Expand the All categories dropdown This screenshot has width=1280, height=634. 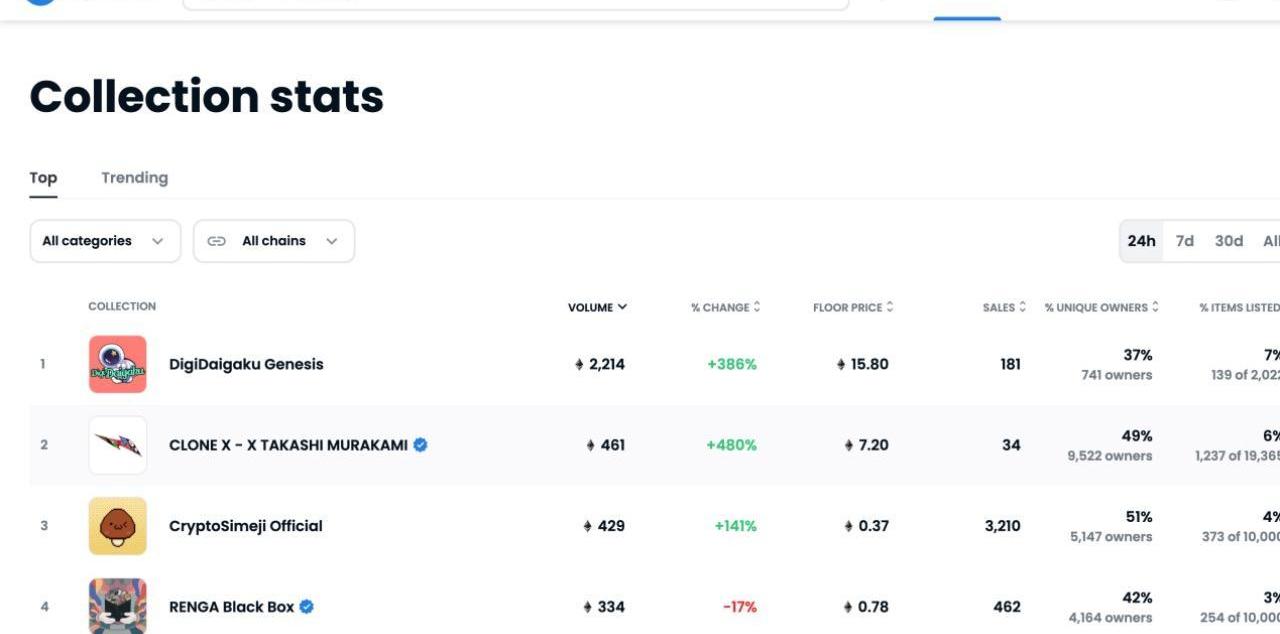(x=105, y=241)
